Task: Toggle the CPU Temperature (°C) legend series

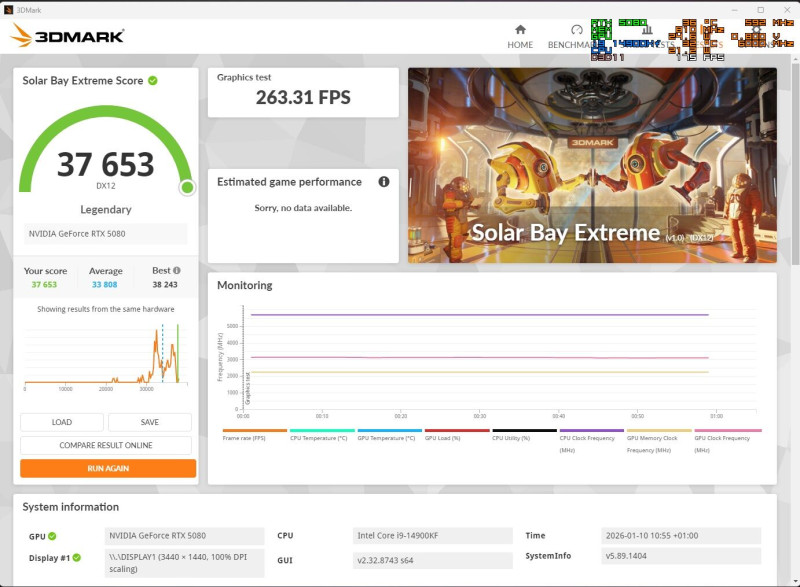Action: pos(322,435)
